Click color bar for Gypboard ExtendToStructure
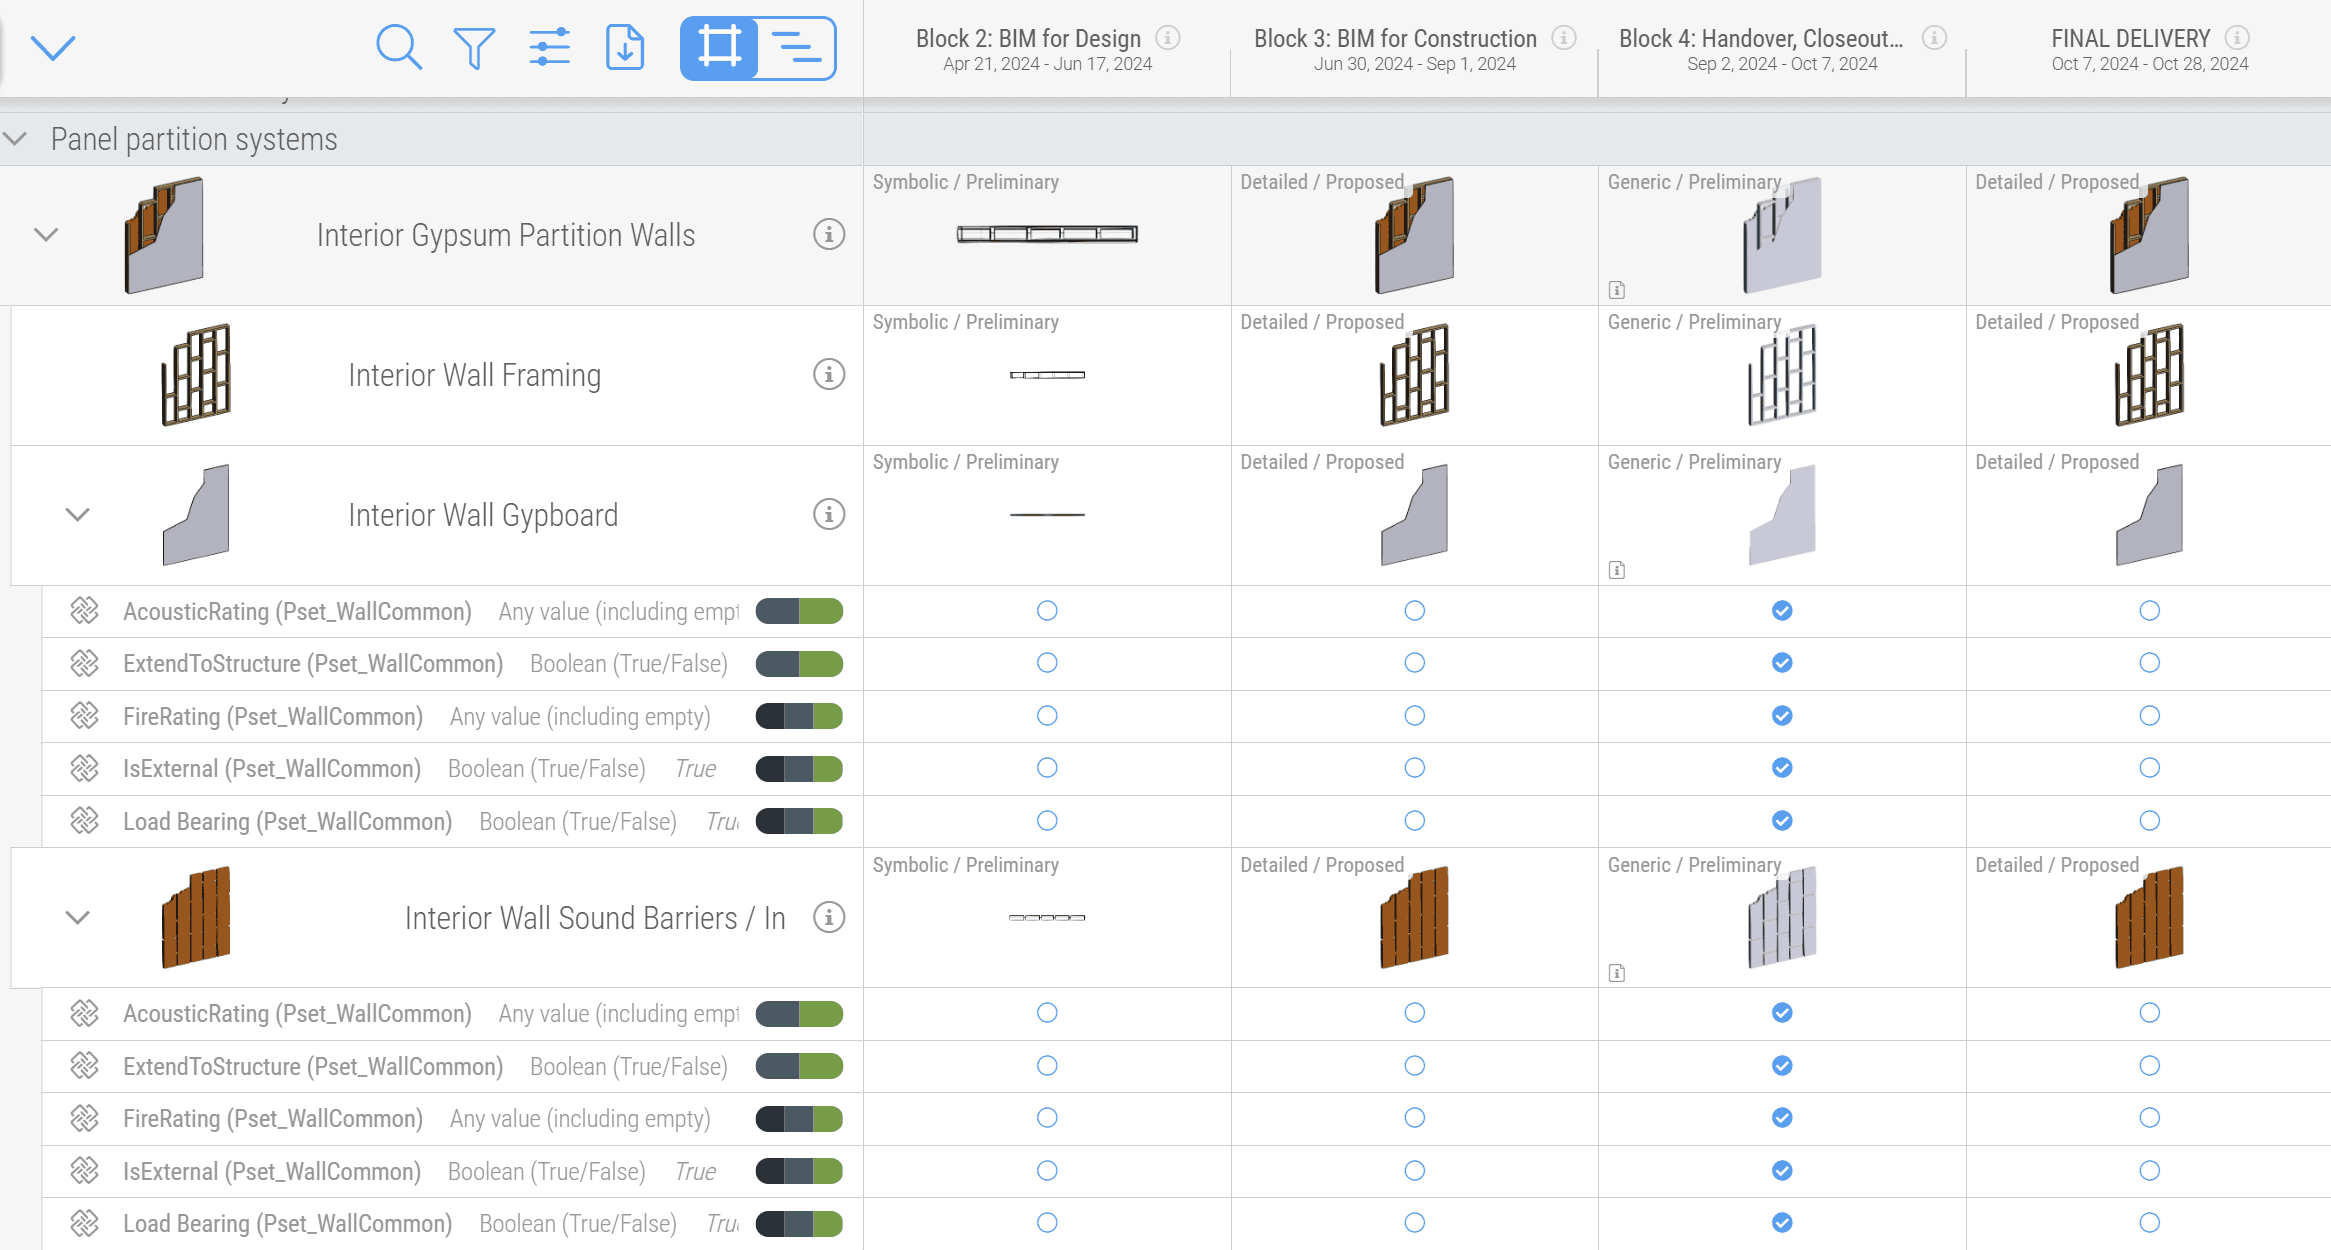 [x=799, y=664]
